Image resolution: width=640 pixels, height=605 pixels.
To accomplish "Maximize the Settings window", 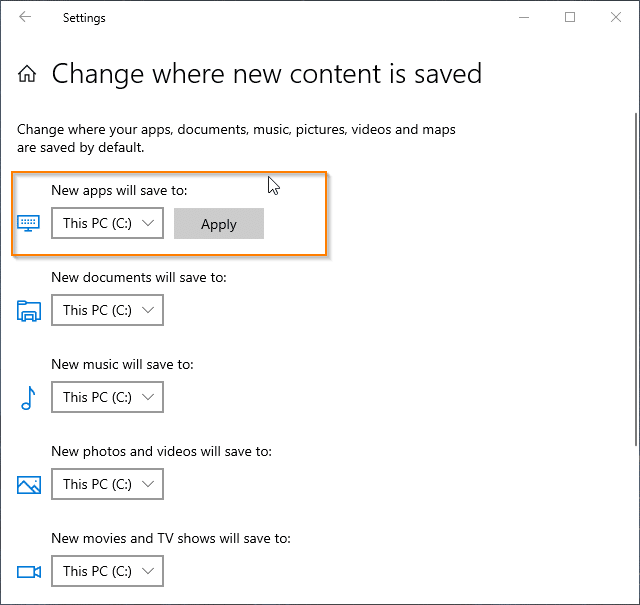I will [x=570, y=17].
